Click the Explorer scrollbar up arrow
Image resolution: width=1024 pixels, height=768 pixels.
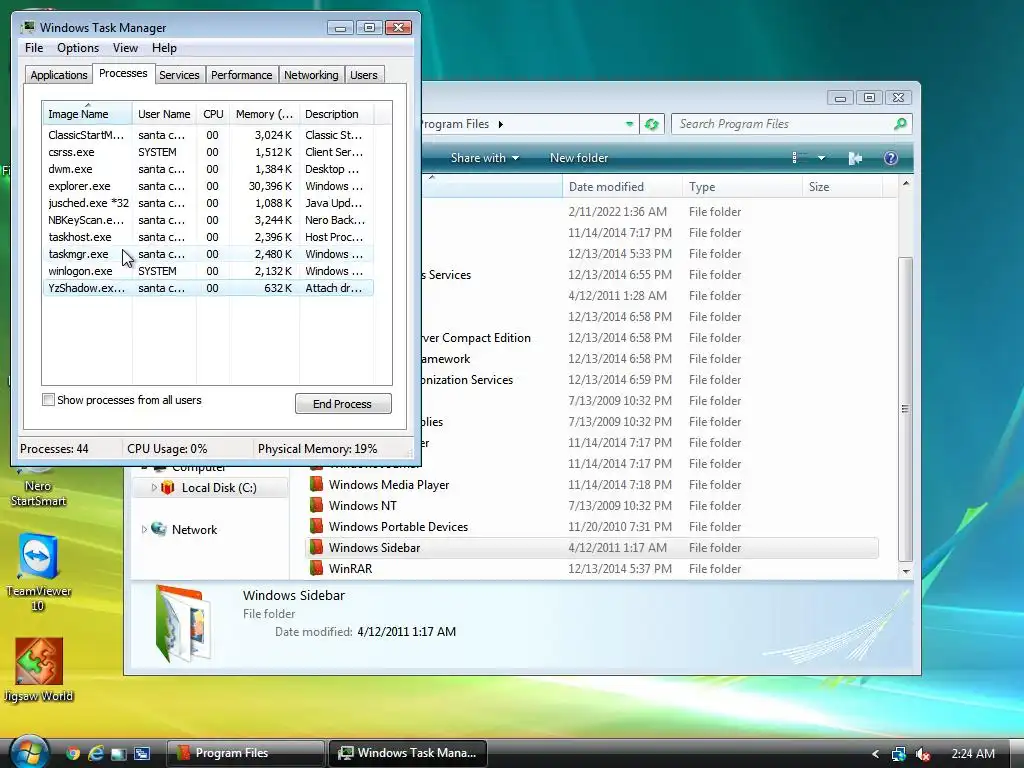[x=905, y=184]
